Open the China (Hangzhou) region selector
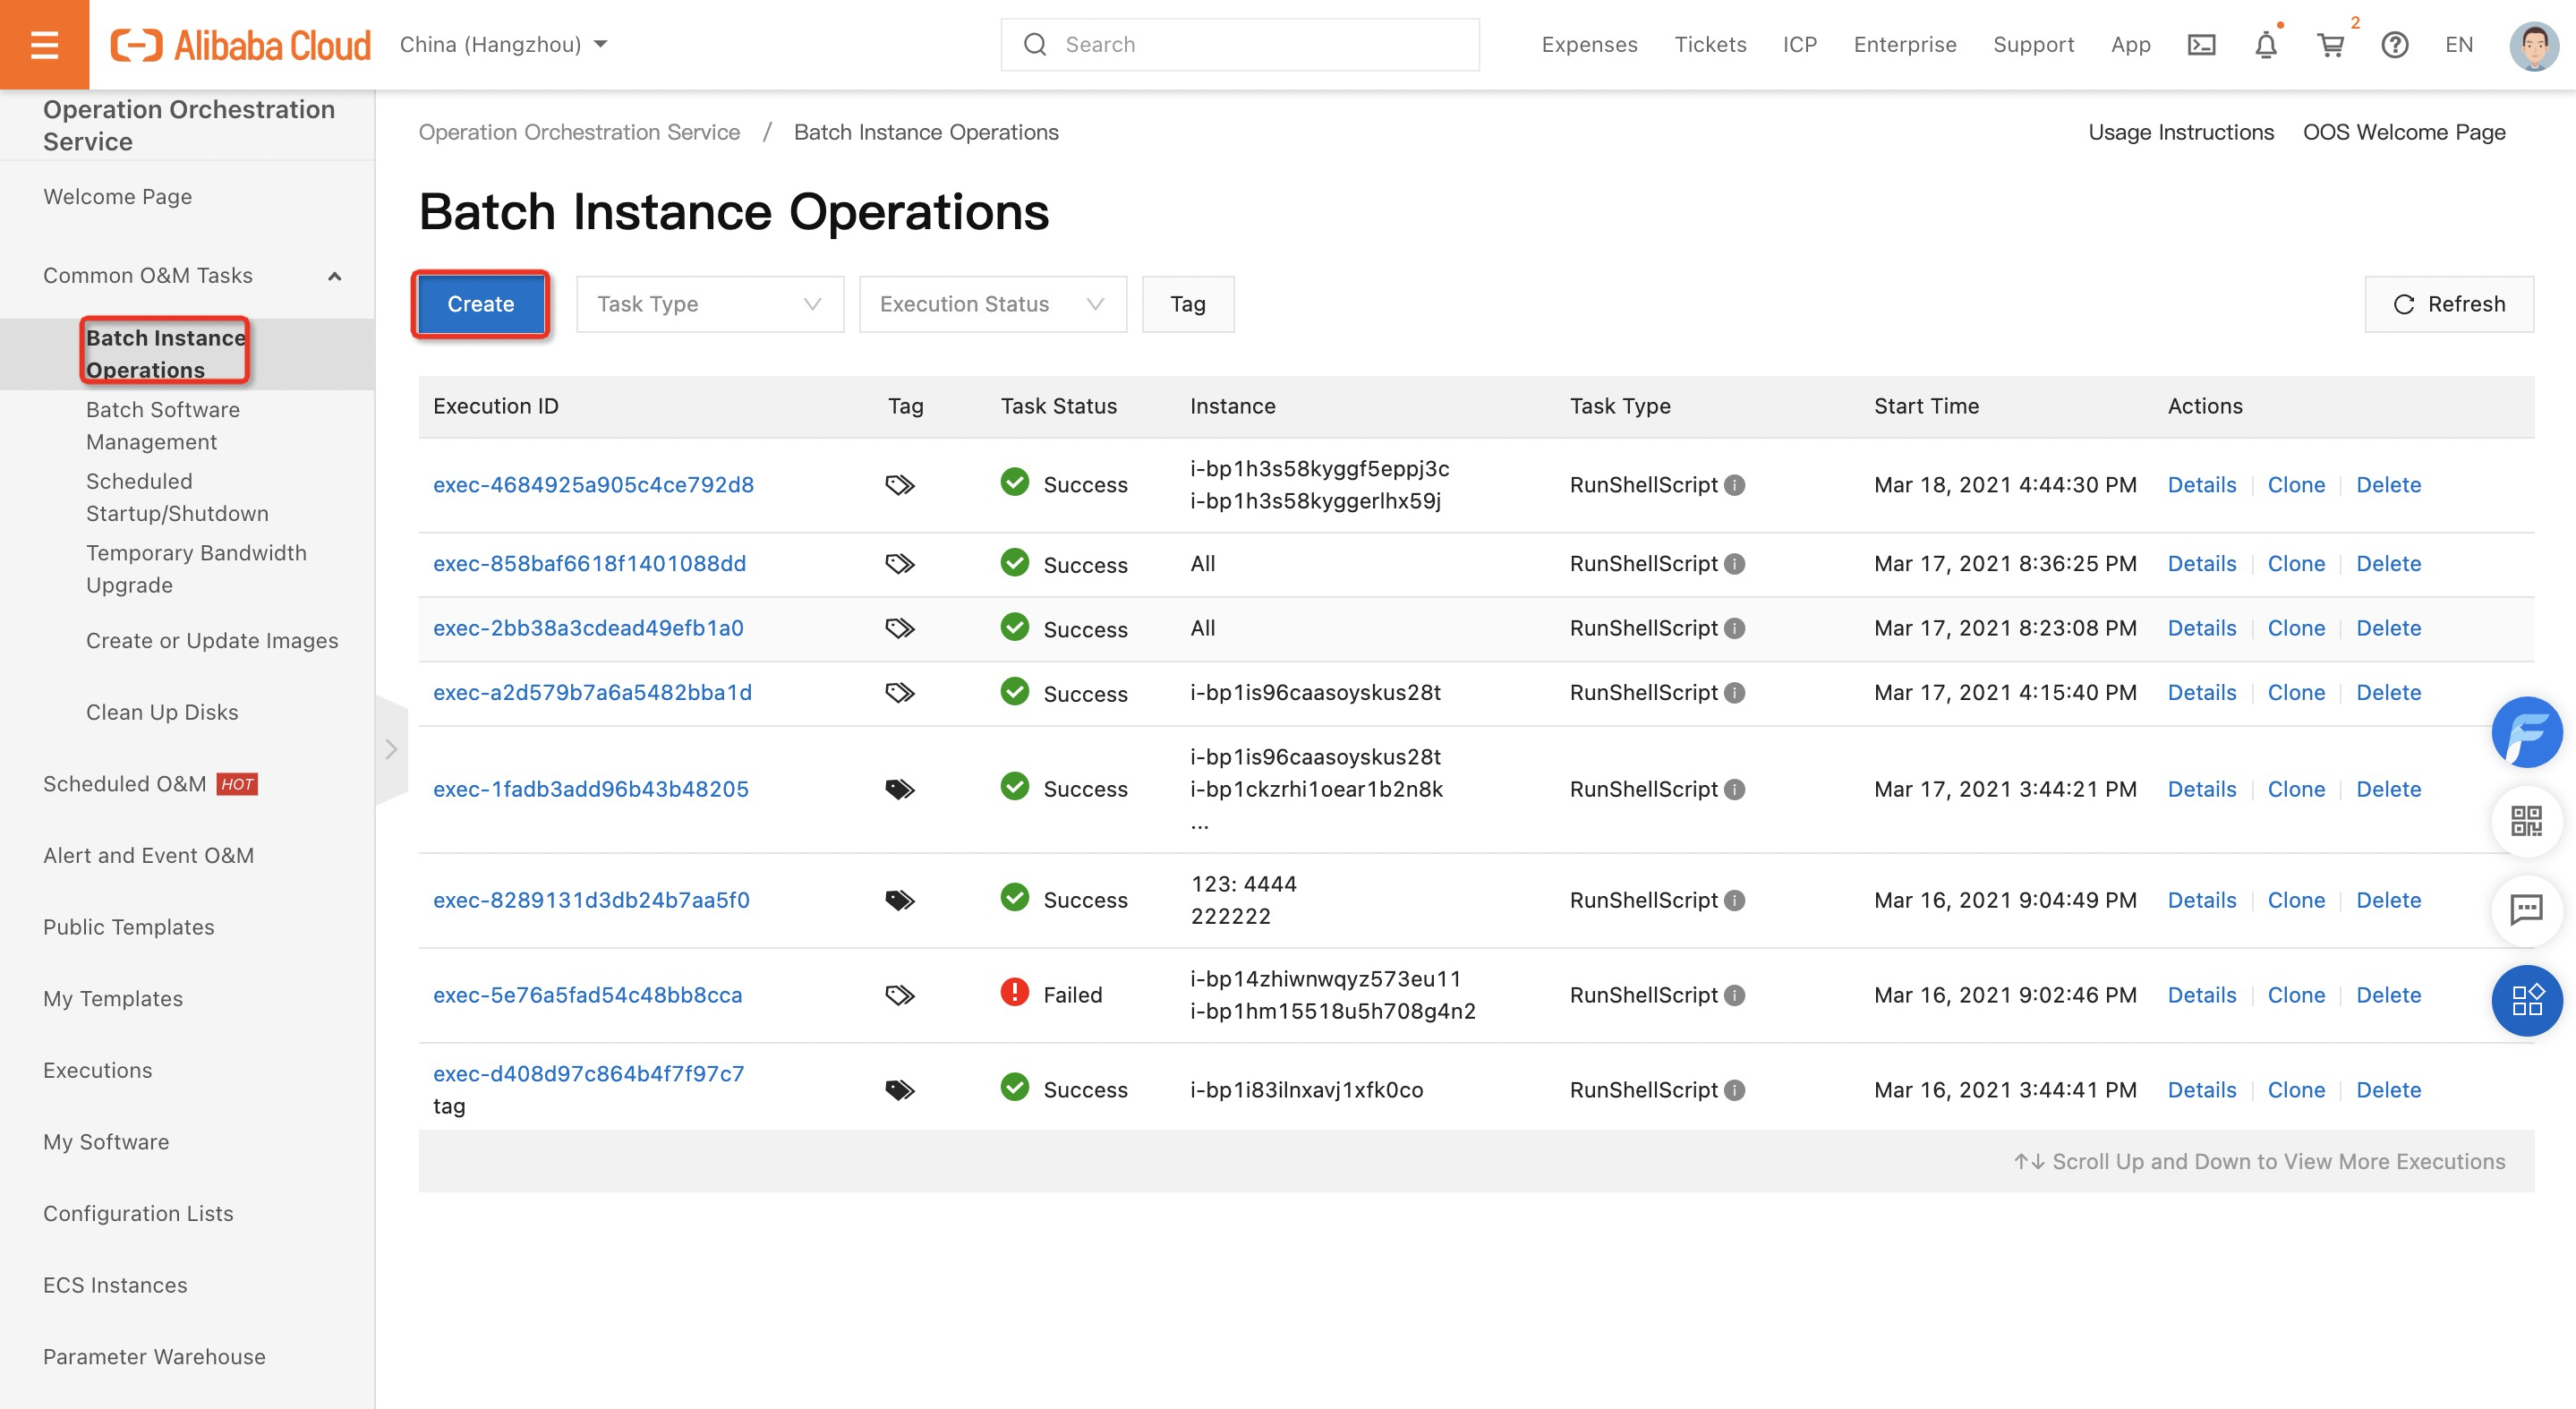2576x1409 pixels. [503, 45]
